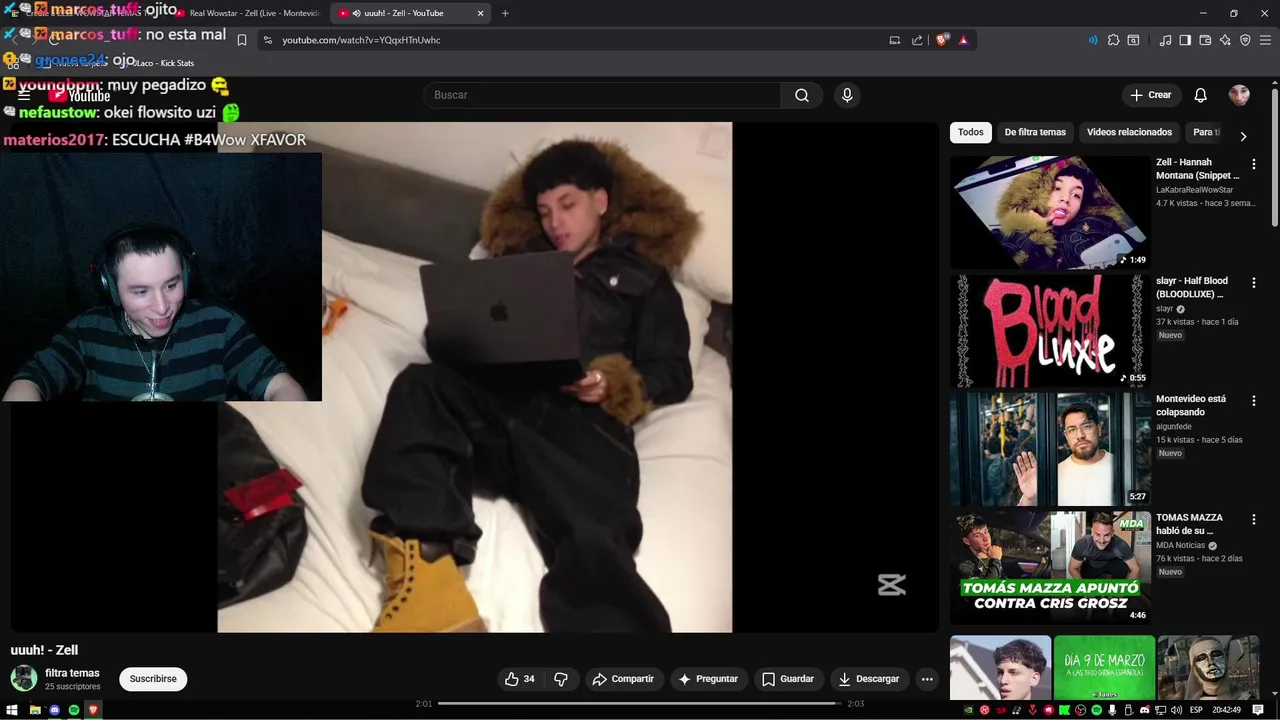Select the Todos filter chip
Image resolution: width=1280 pixels, height=720 pixels.
point(970,132)
